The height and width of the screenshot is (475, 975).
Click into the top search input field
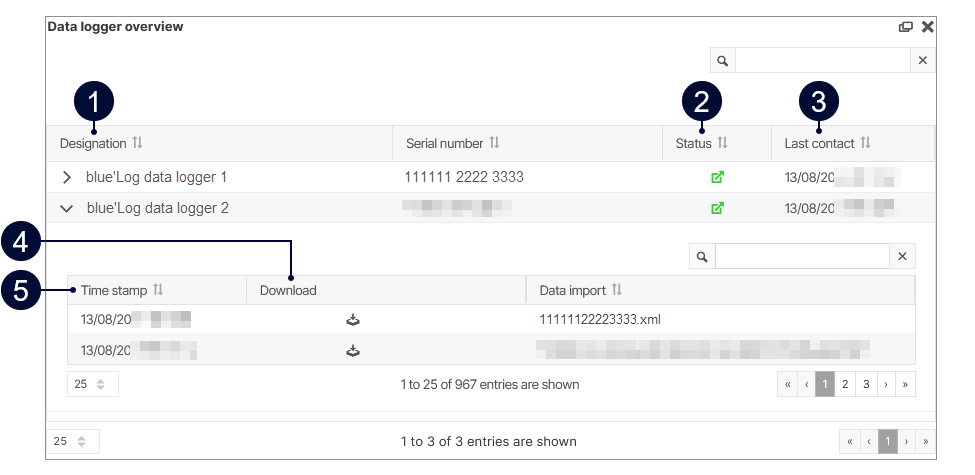pos(822,61)
